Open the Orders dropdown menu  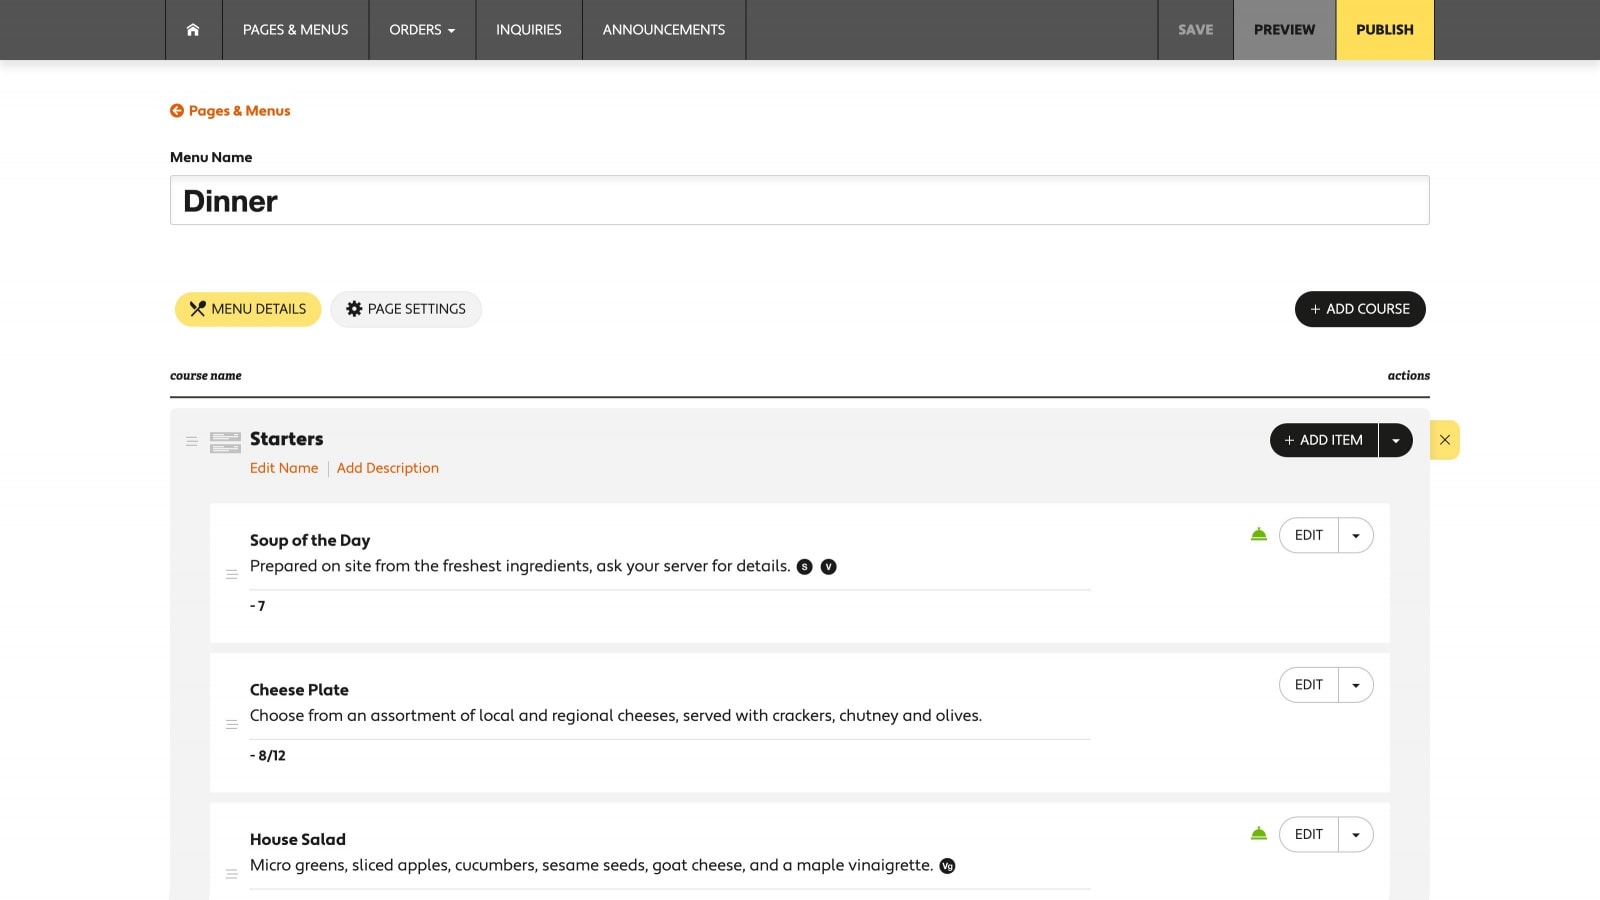[x=422, y=30]
